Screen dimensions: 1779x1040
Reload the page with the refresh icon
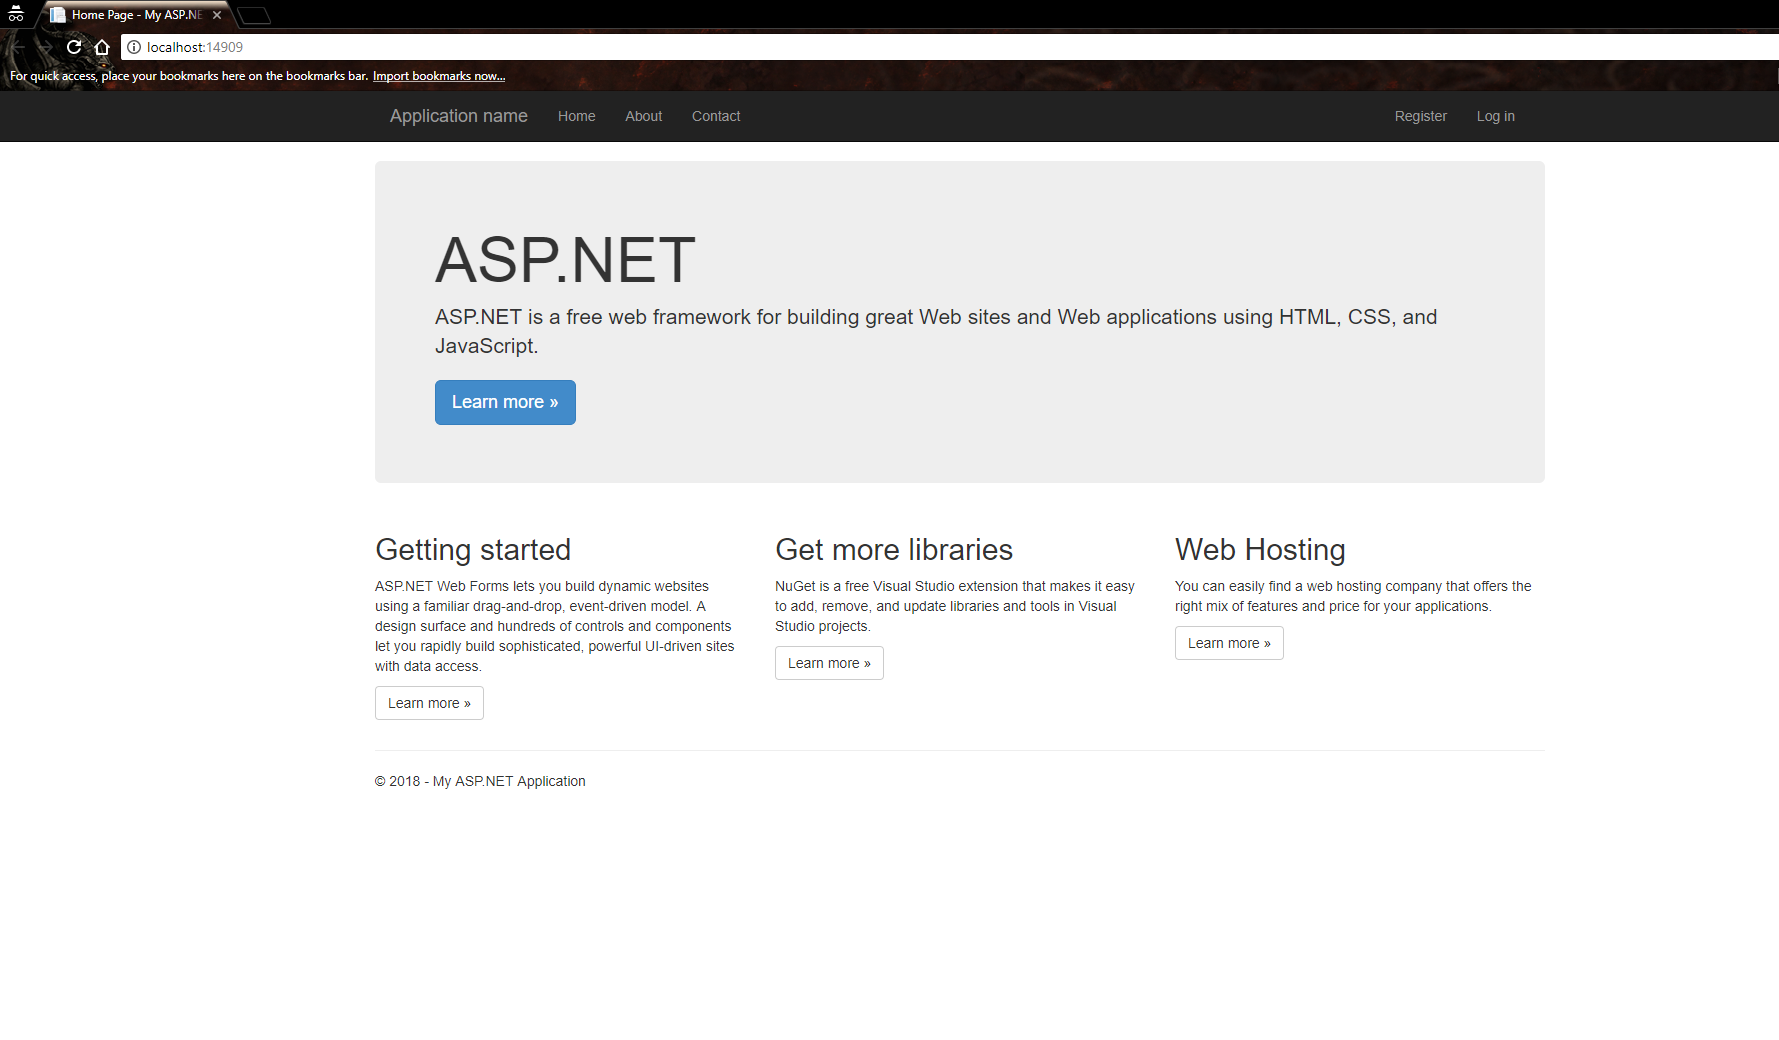74,47
